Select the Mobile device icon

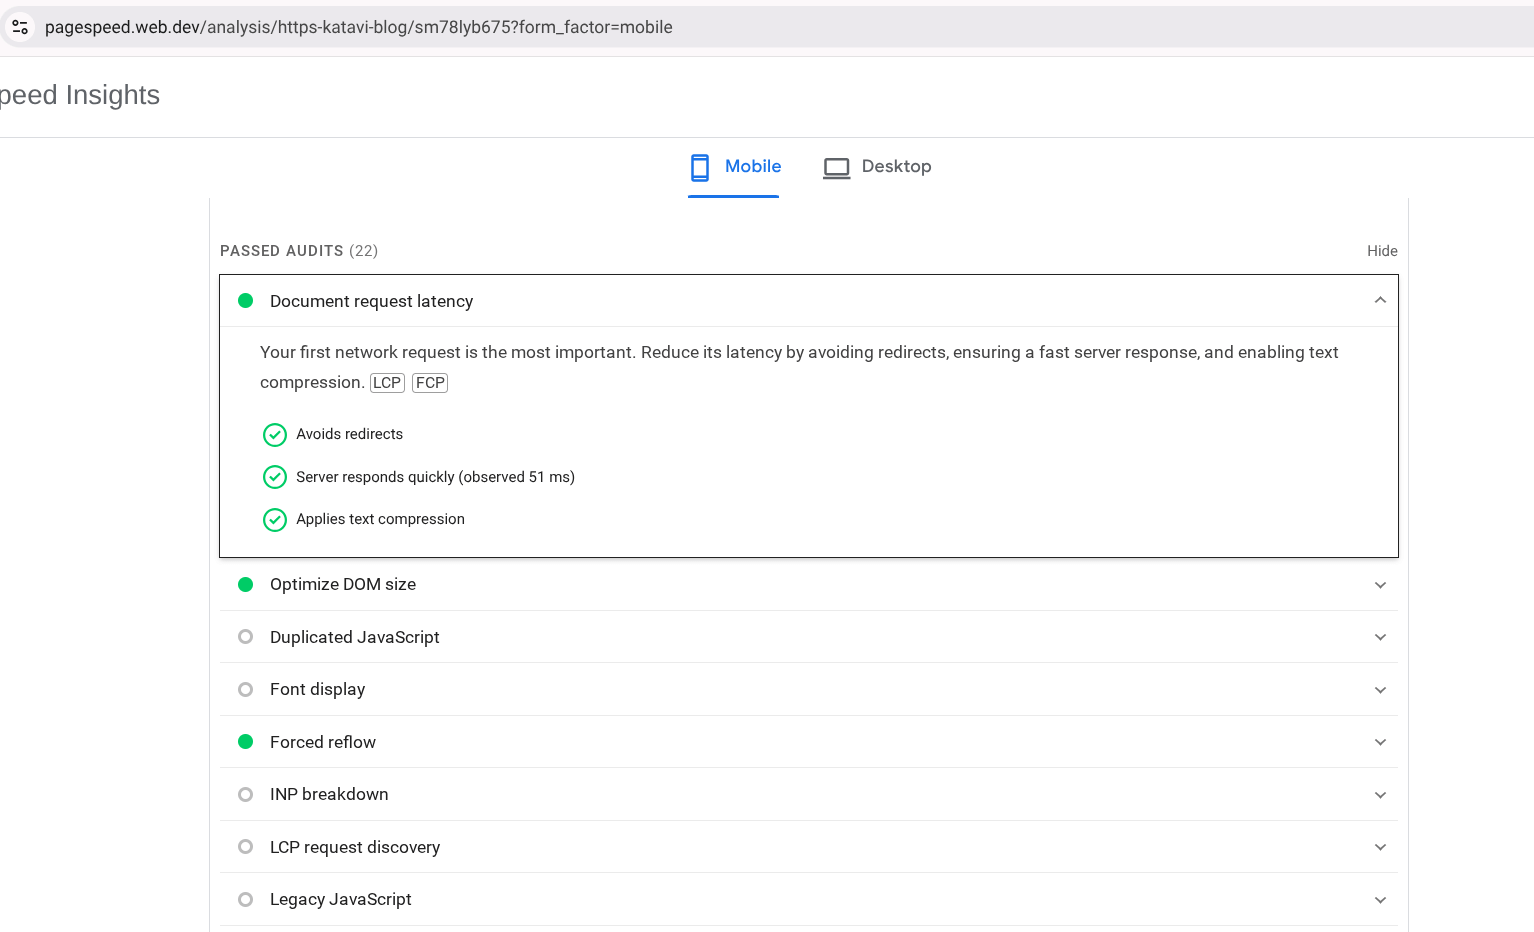699,167
